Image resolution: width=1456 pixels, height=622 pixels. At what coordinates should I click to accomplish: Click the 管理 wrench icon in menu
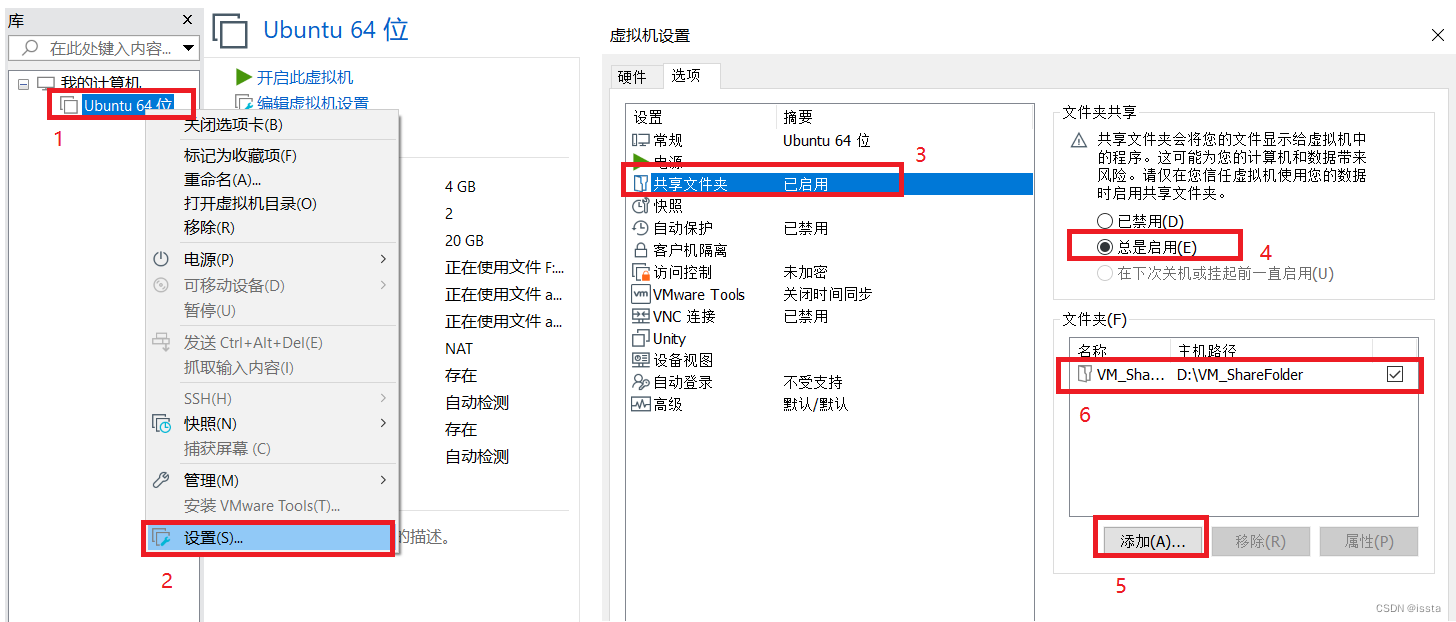161,480
